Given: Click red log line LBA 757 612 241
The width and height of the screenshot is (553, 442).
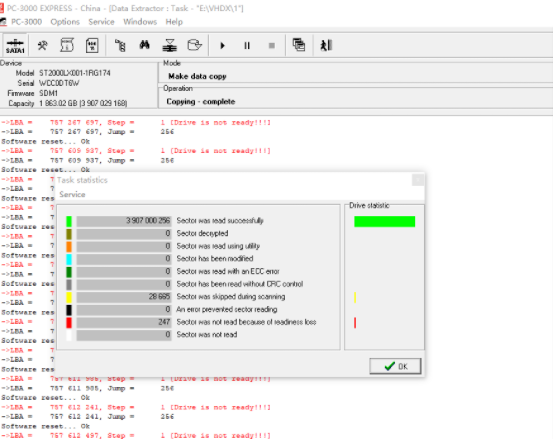Looking at the screenshot, I should point(136,407).
